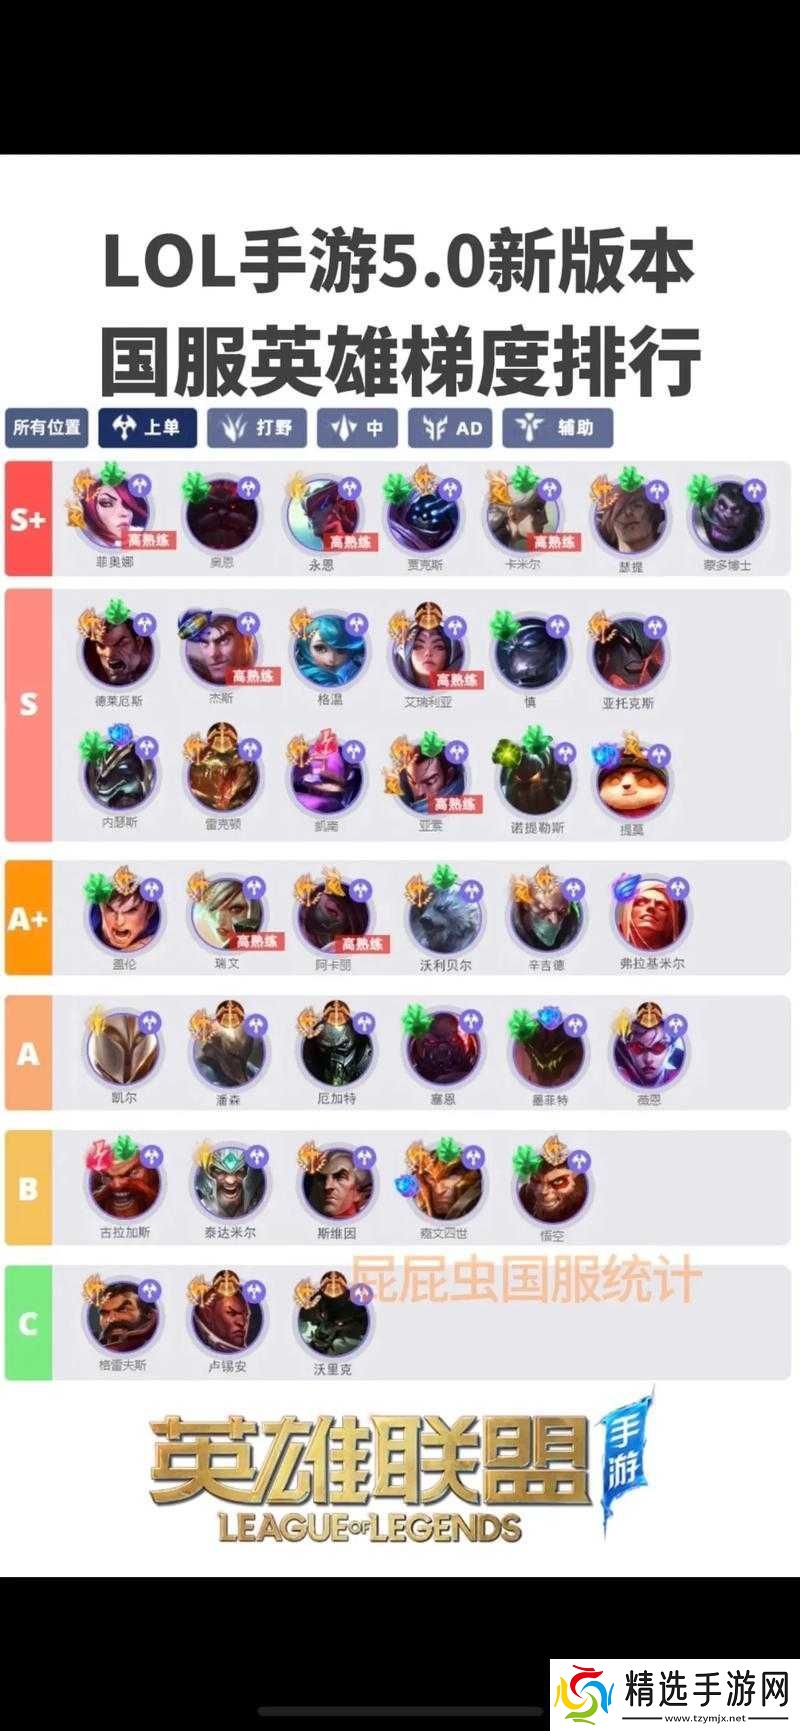Viewport: 800px width, 1731px height.
Task: Select 盖伦 champion in A+ tier
Action: click(x=124, y=917)
